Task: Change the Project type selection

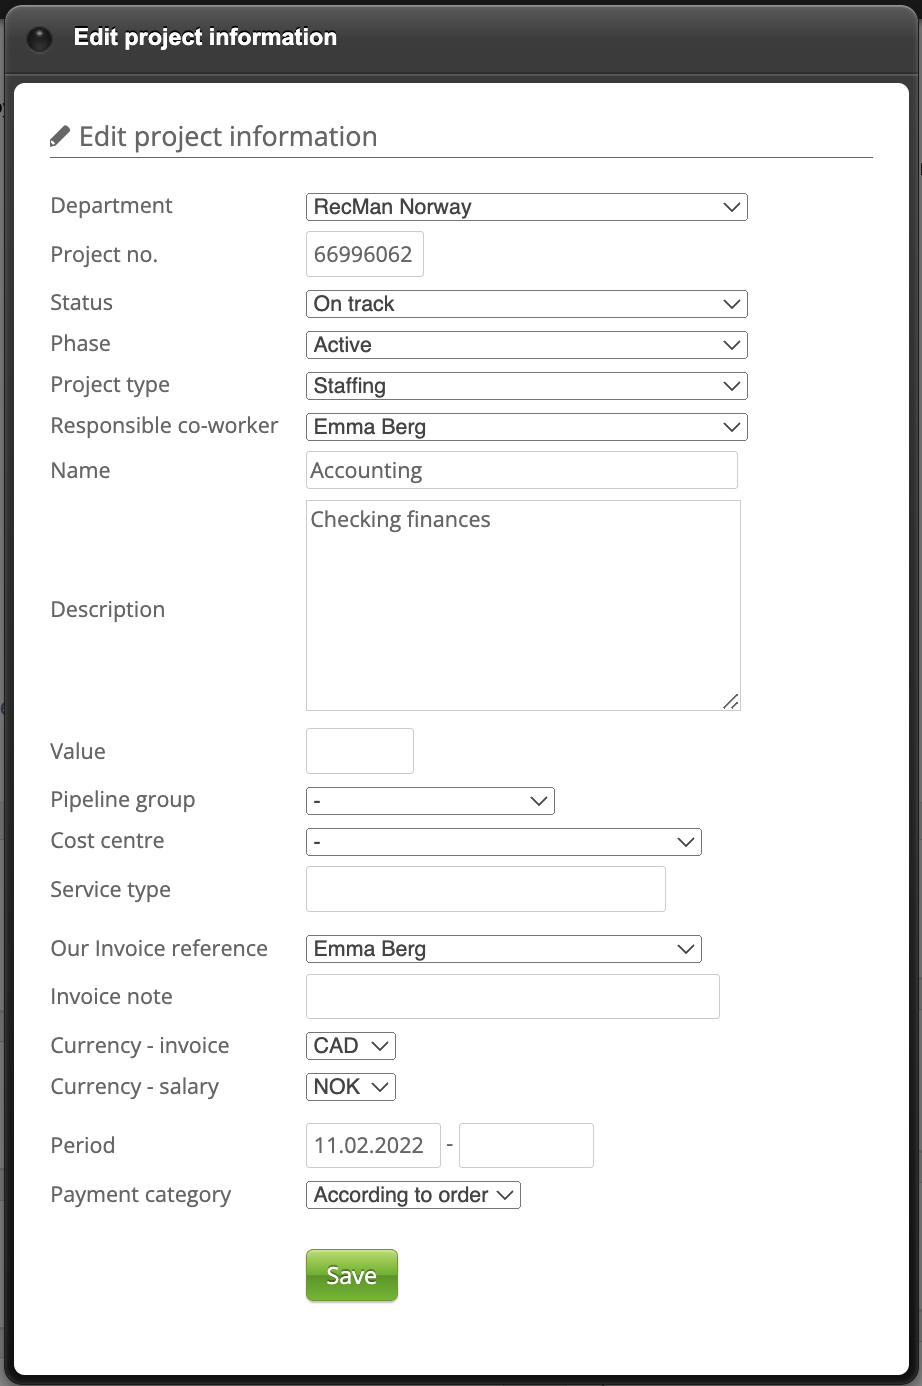Action: [526, 386]
